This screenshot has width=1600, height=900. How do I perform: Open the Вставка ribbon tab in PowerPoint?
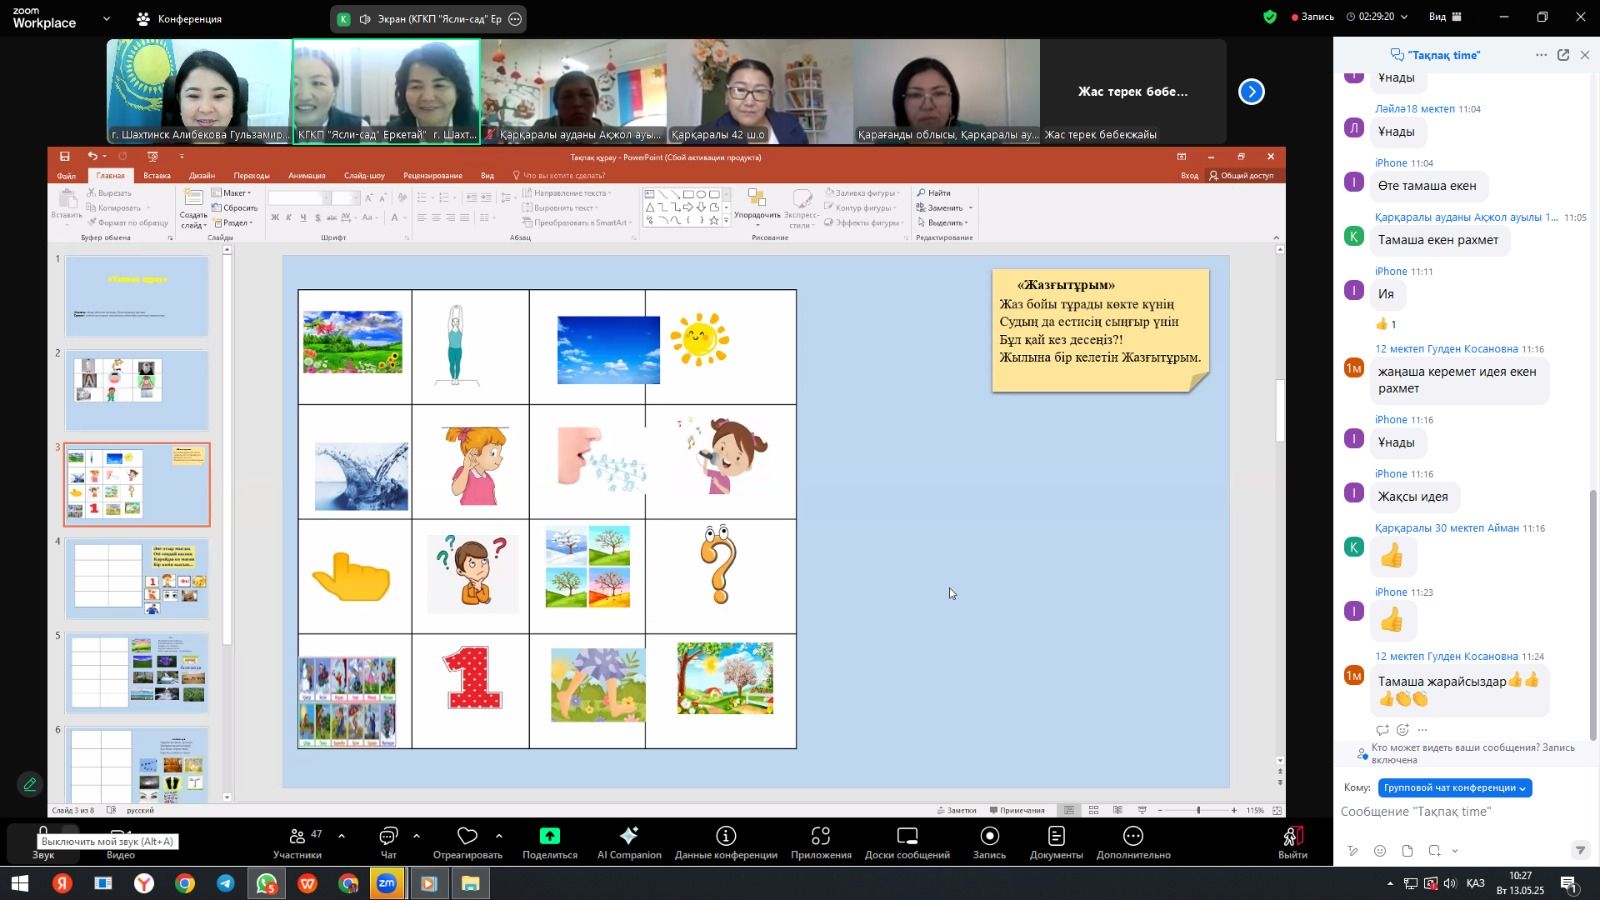(x=157, y=175)
